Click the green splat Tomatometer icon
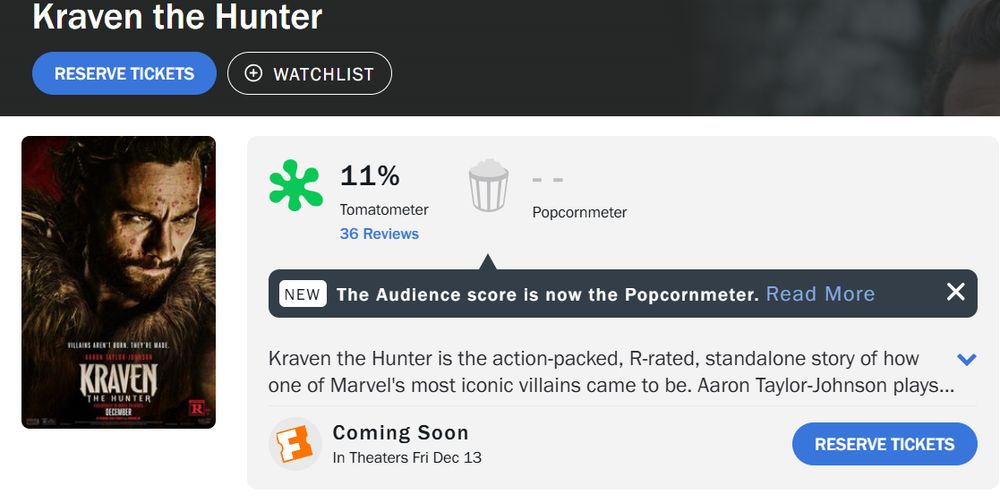This screenshot has width=1000, height=502. (295, 186)
